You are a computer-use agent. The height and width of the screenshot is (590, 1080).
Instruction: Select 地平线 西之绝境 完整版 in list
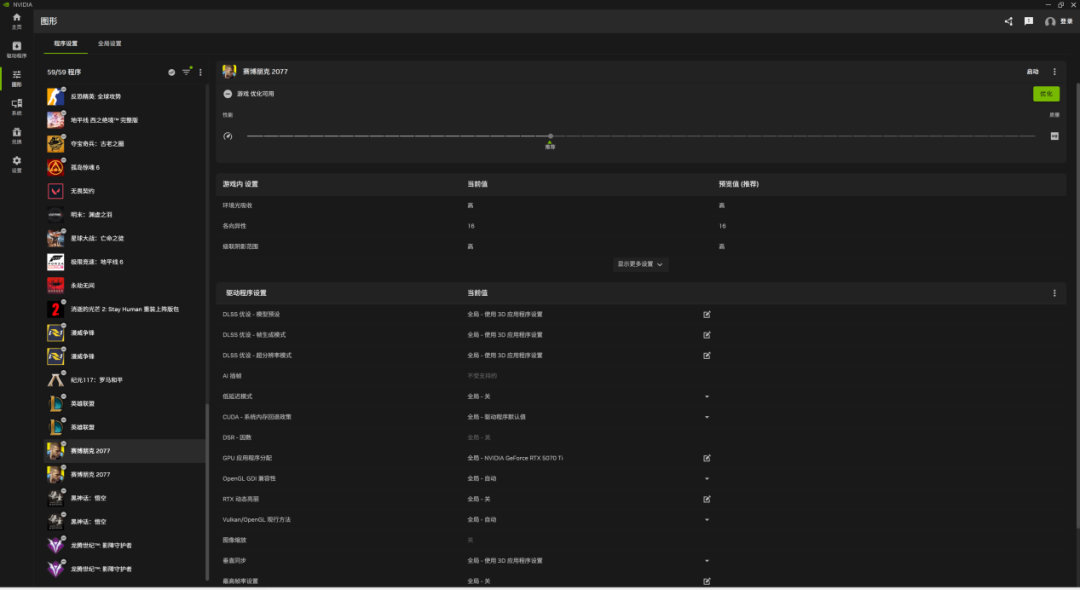(124, 120)
